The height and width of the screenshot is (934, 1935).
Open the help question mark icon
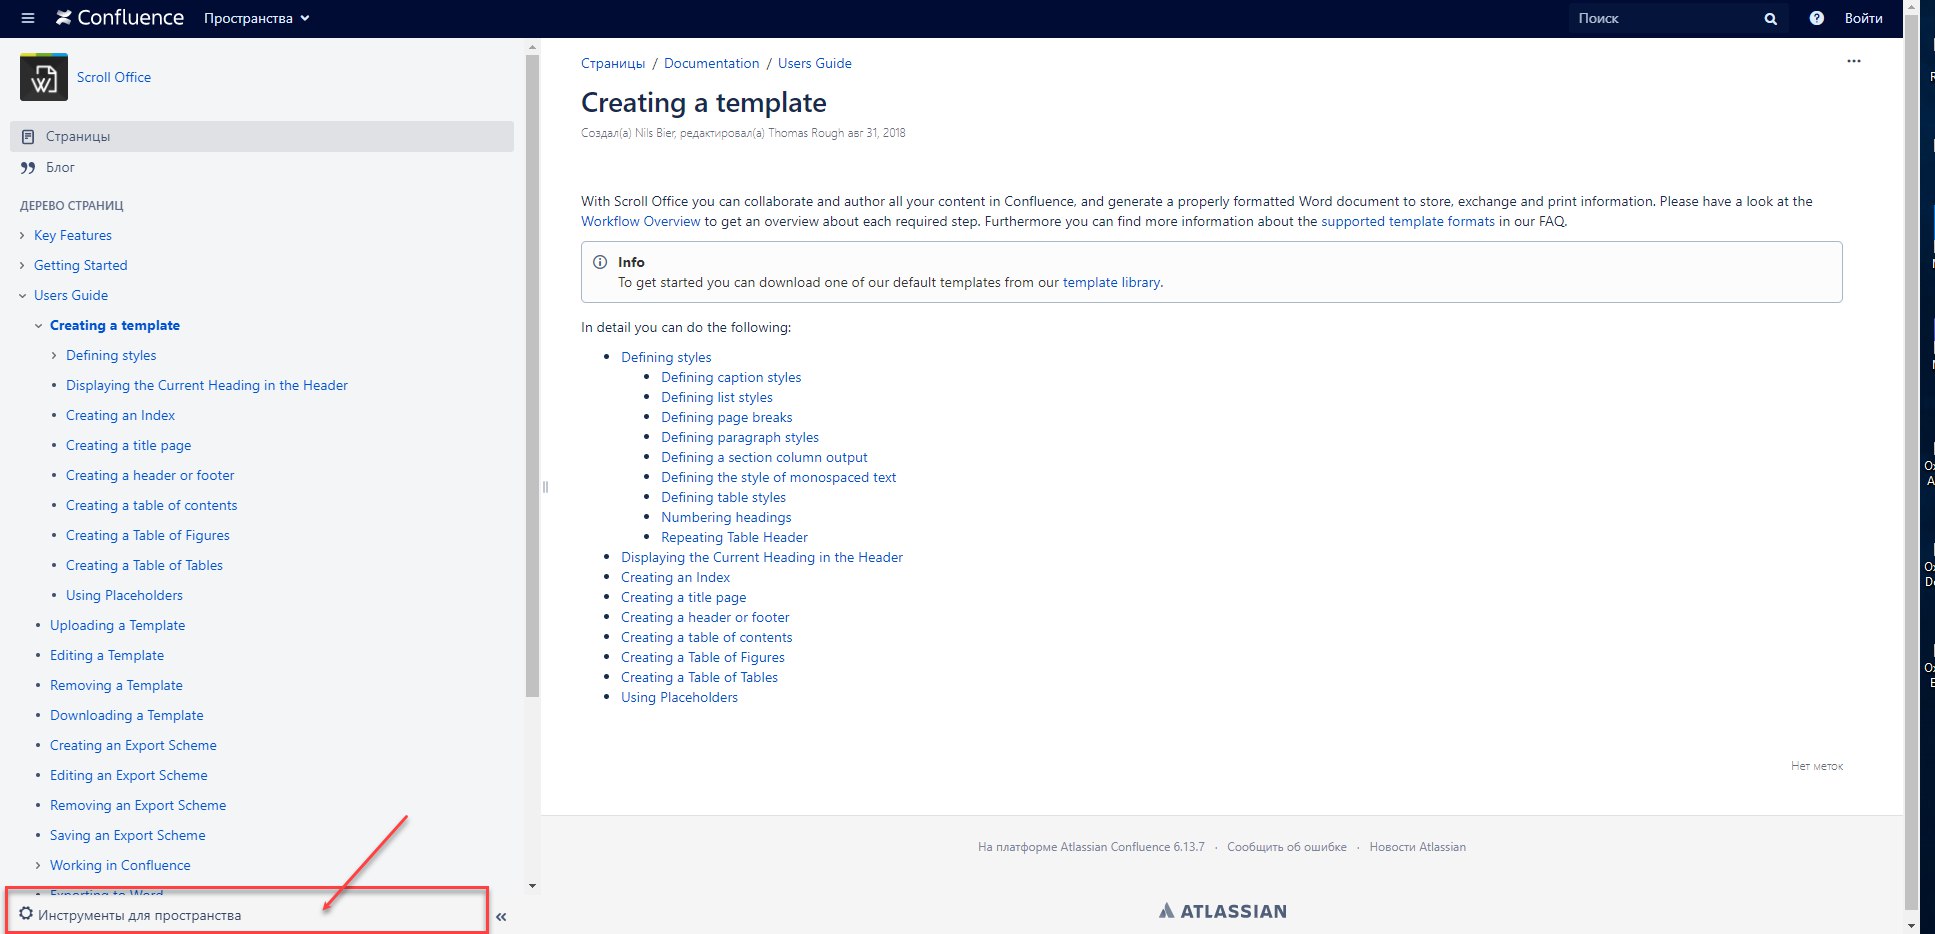1816,18
